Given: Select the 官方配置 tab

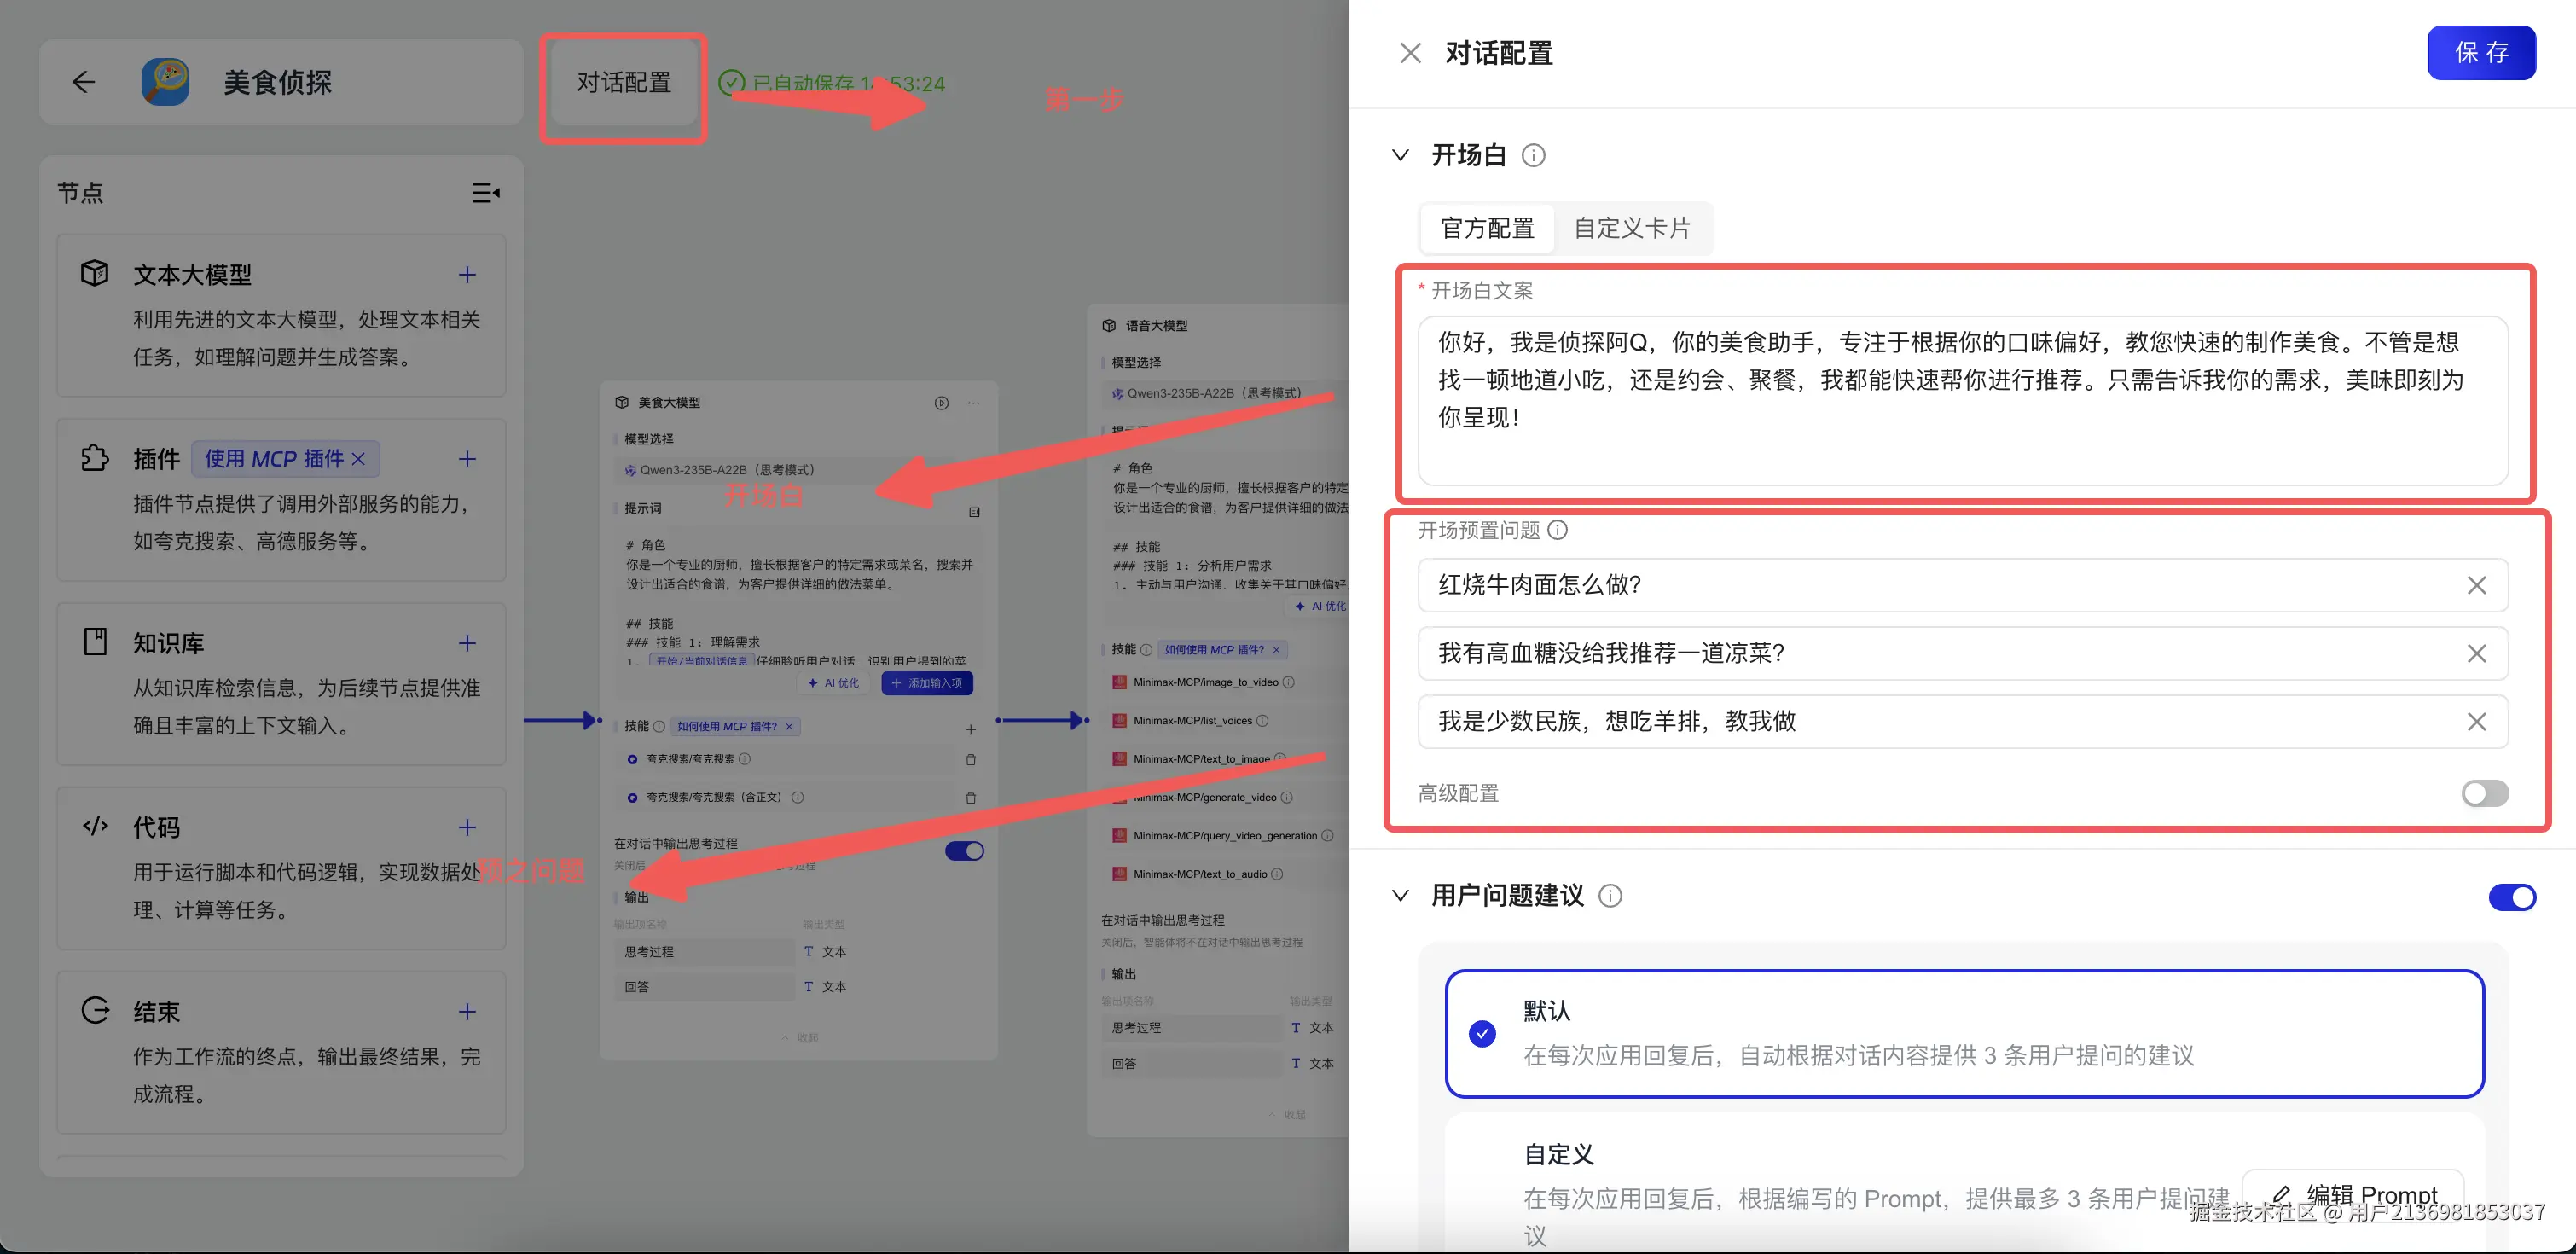Looking at the screenshot, I should (x=1487, y=228).
